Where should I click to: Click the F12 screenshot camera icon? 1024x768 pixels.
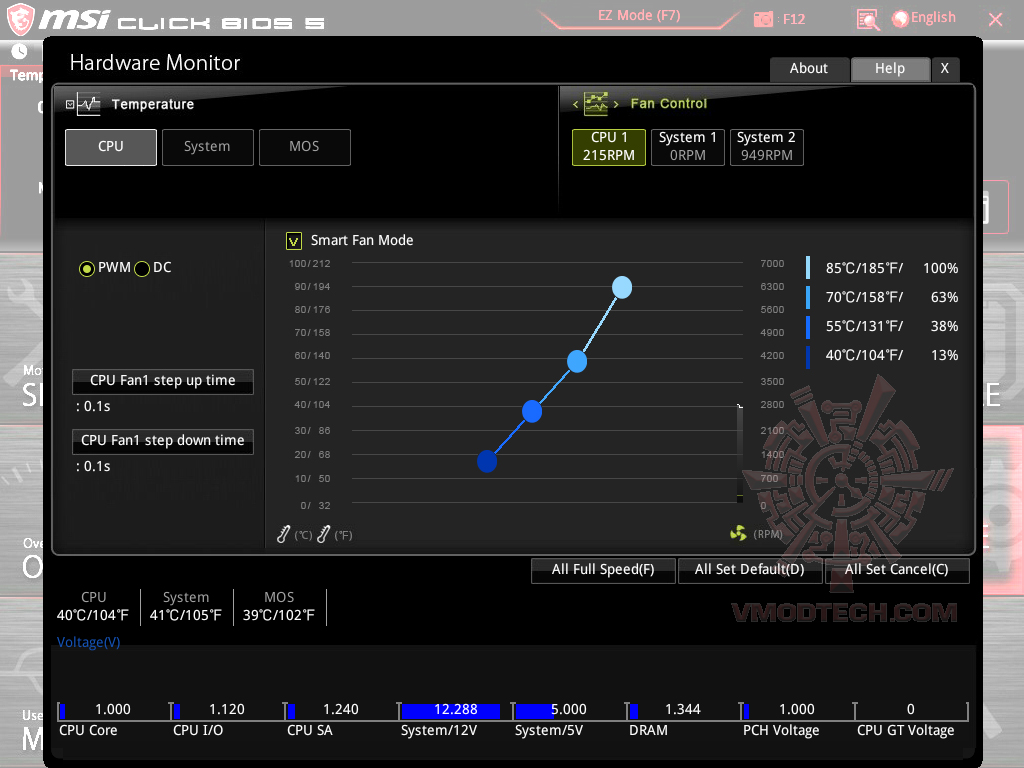[x=763, y=20]
